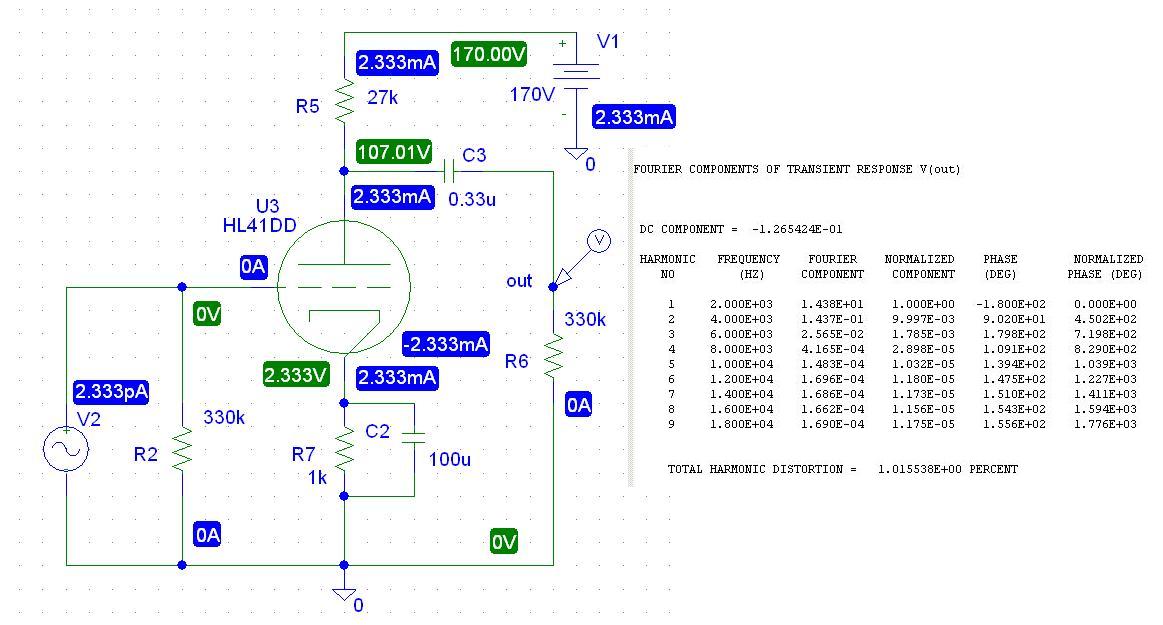
Task: Click the 170.00V voltage label
Action: 489,54
